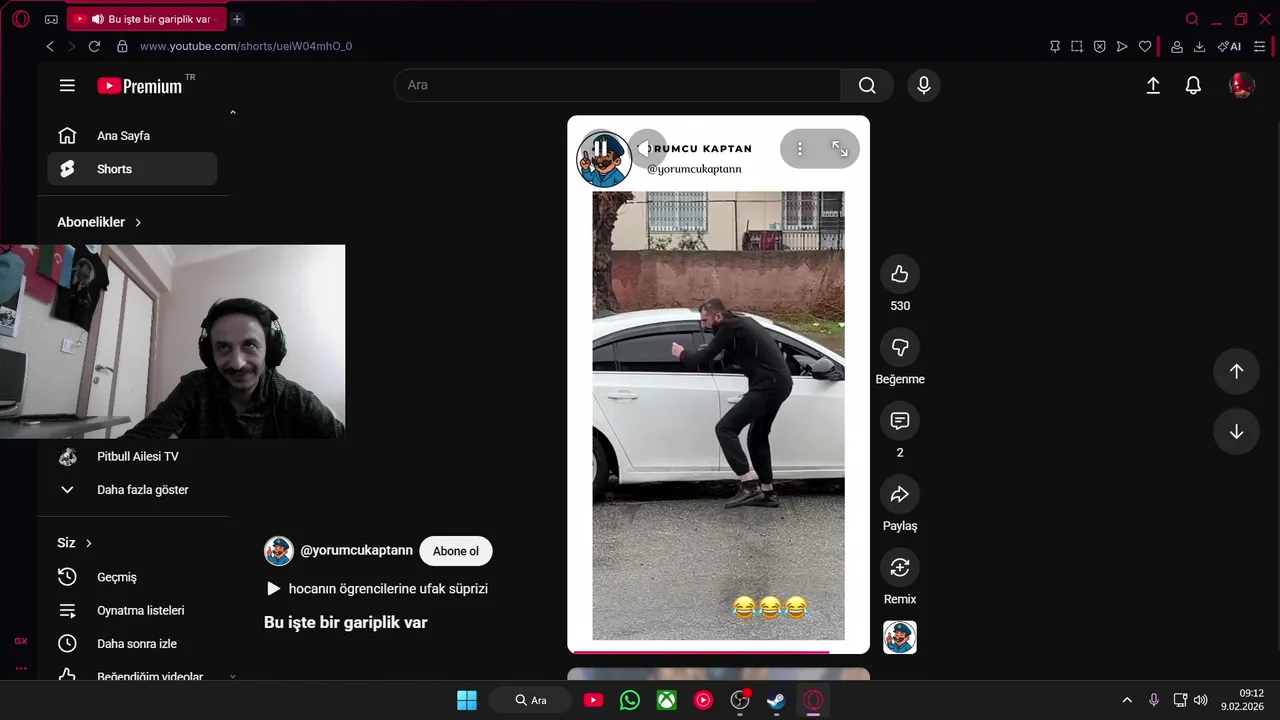Open the yorumcukaptann channel avatar

tap(278, 551)
